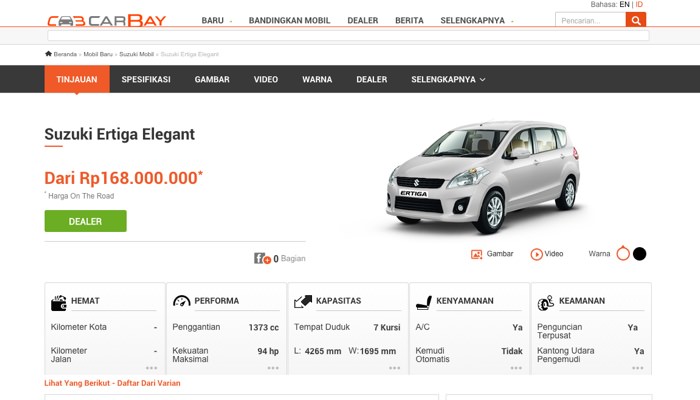The image size is (700, 400).
Task: Switch language to EN
Action: tap(624, 4)
